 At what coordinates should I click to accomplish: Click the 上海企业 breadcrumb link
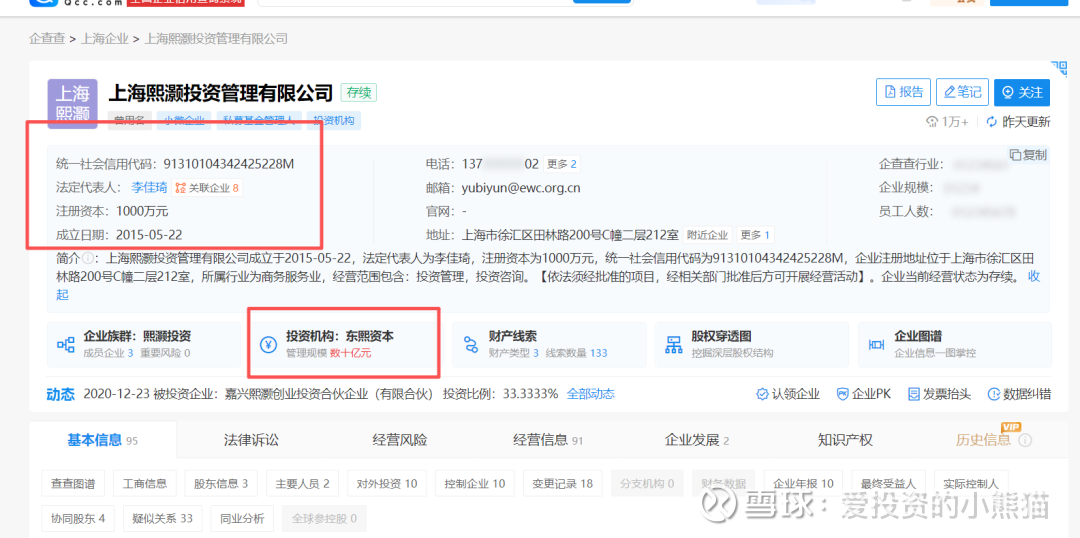(x=105, y=39)
